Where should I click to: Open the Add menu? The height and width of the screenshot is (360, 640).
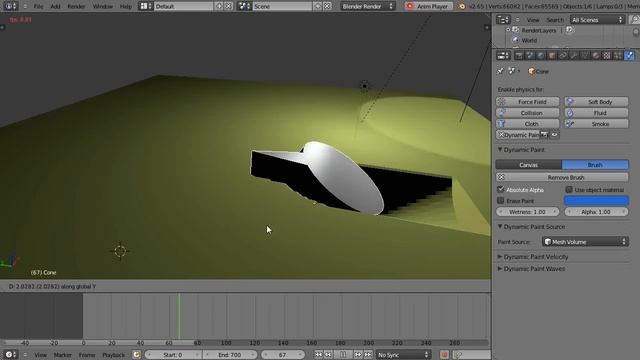[55, 7]
